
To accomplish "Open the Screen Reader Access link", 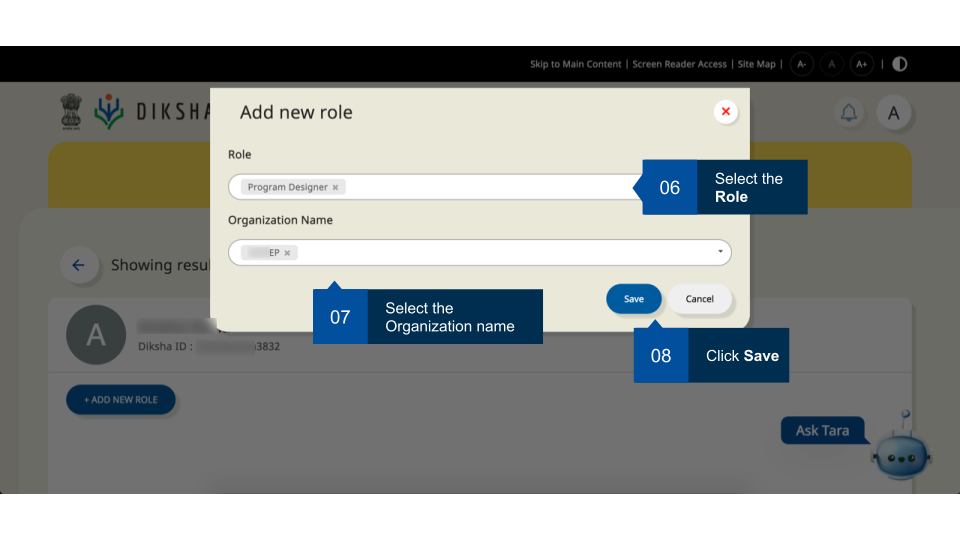I will (x=679, y=64).
